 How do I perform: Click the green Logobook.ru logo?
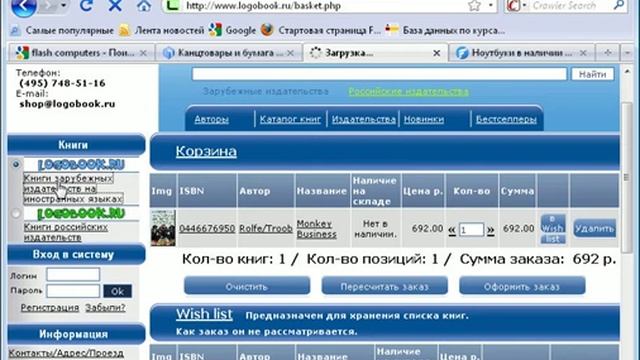coord(81,213)
